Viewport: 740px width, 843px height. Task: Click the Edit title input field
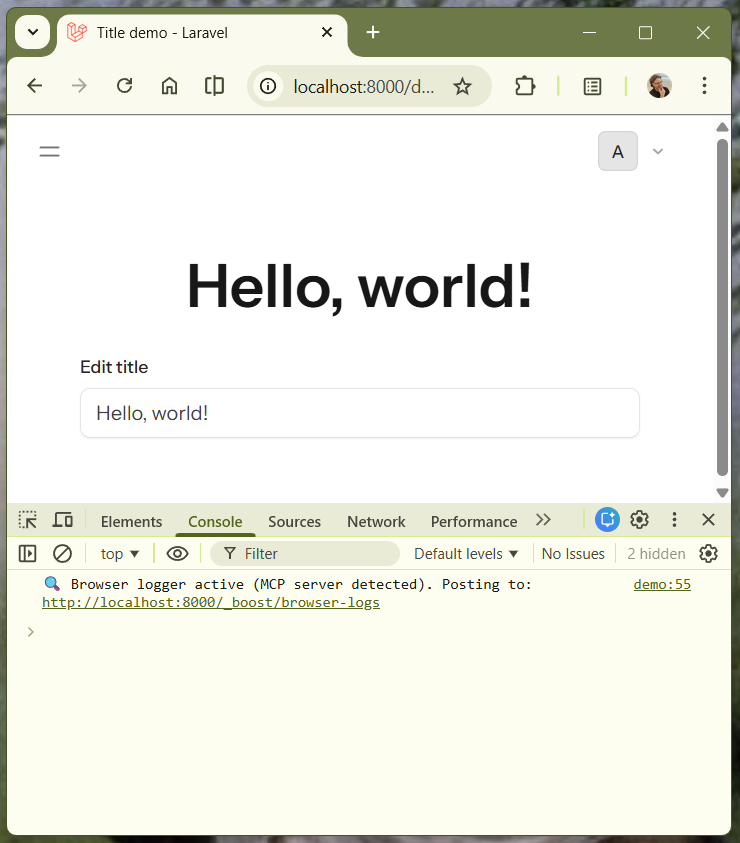point(359,413)
